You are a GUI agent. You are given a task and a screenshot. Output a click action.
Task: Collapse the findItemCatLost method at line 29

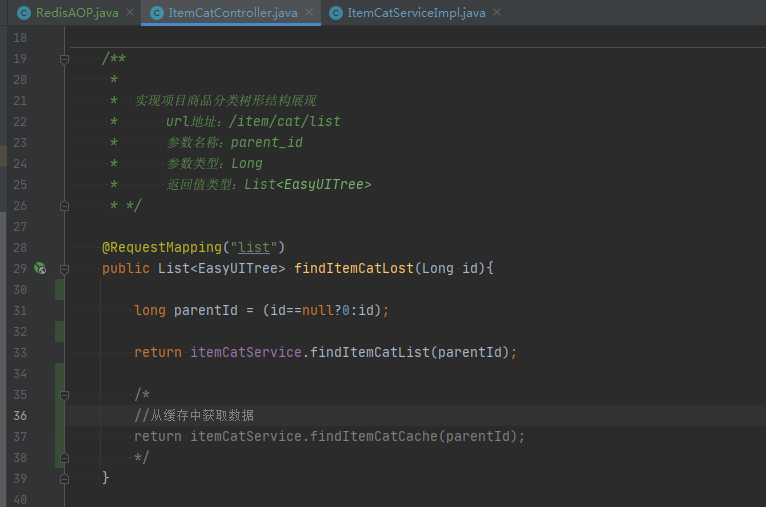click(64, 269)
